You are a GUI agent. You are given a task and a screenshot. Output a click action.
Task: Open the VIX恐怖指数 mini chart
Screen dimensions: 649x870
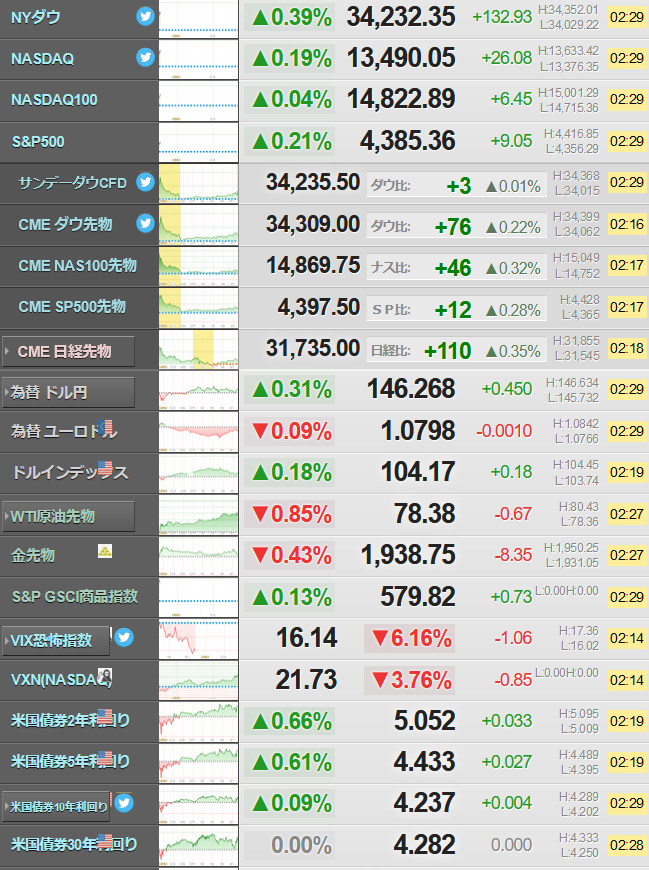199,639
